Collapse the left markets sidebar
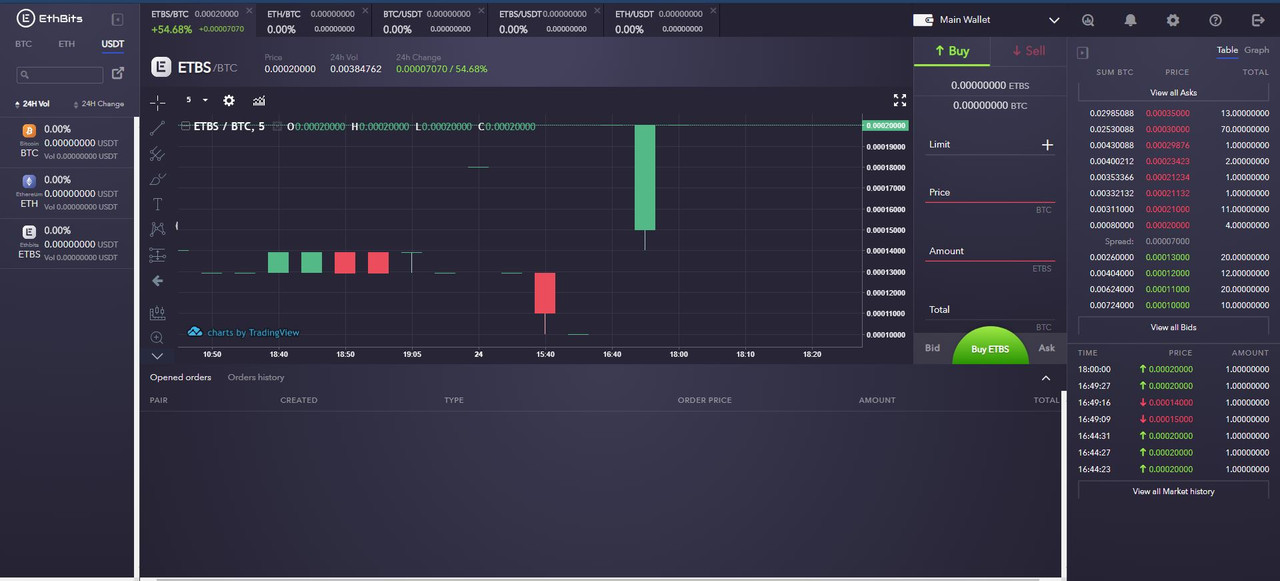The height and width of the screenshot is (581, 1280). tap(117, 19)
